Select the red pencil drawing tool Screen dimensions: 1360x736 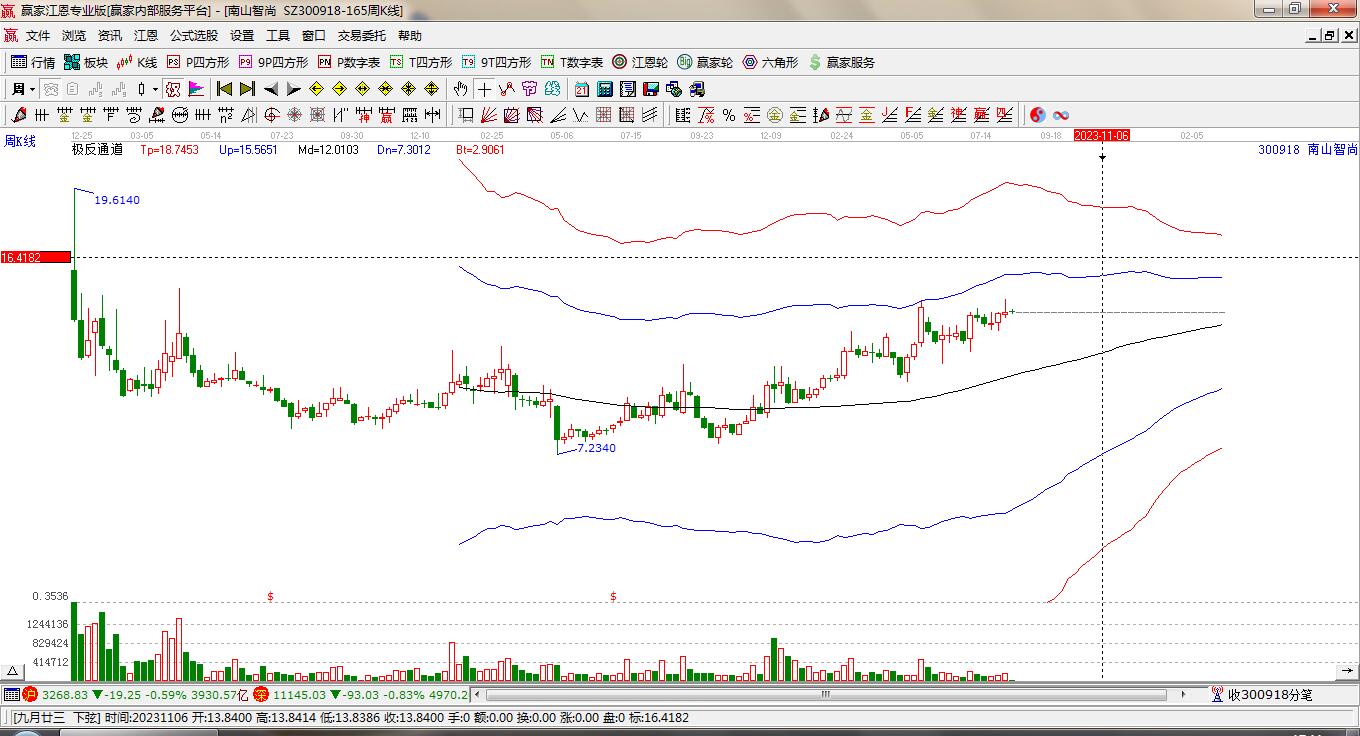tap(17, 115)
